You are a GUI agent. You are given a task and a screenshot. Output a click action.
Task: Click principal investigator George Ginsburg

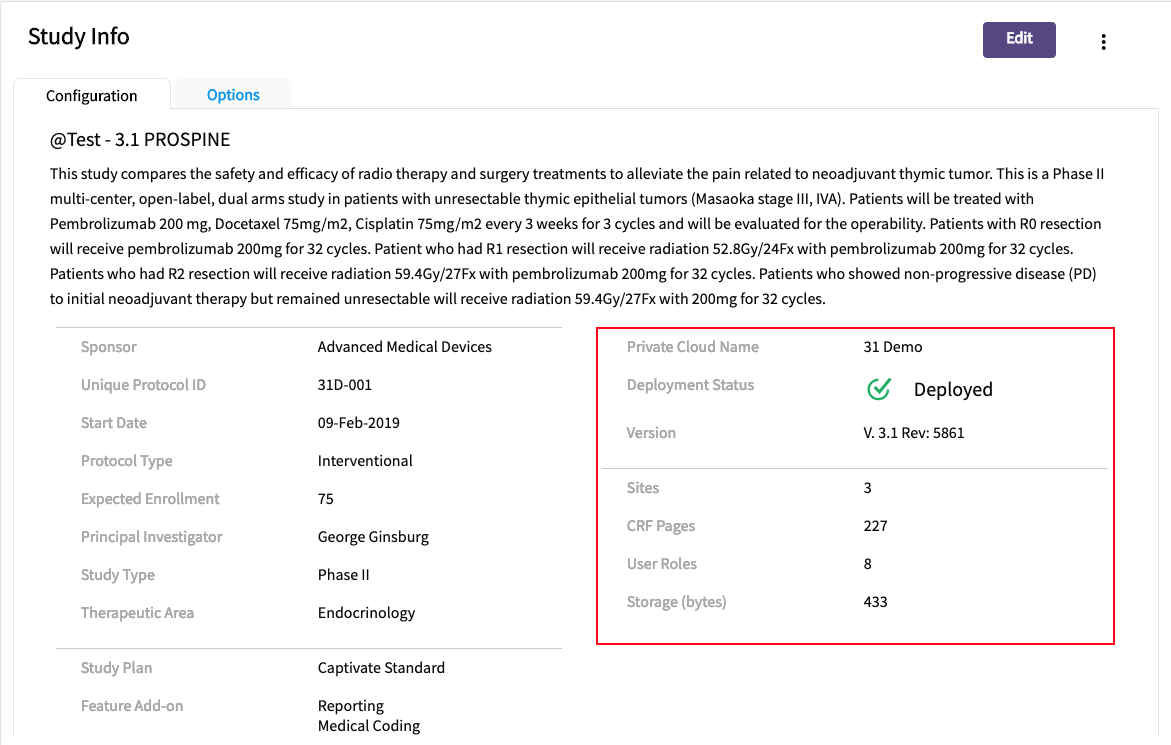pos(373,537)
